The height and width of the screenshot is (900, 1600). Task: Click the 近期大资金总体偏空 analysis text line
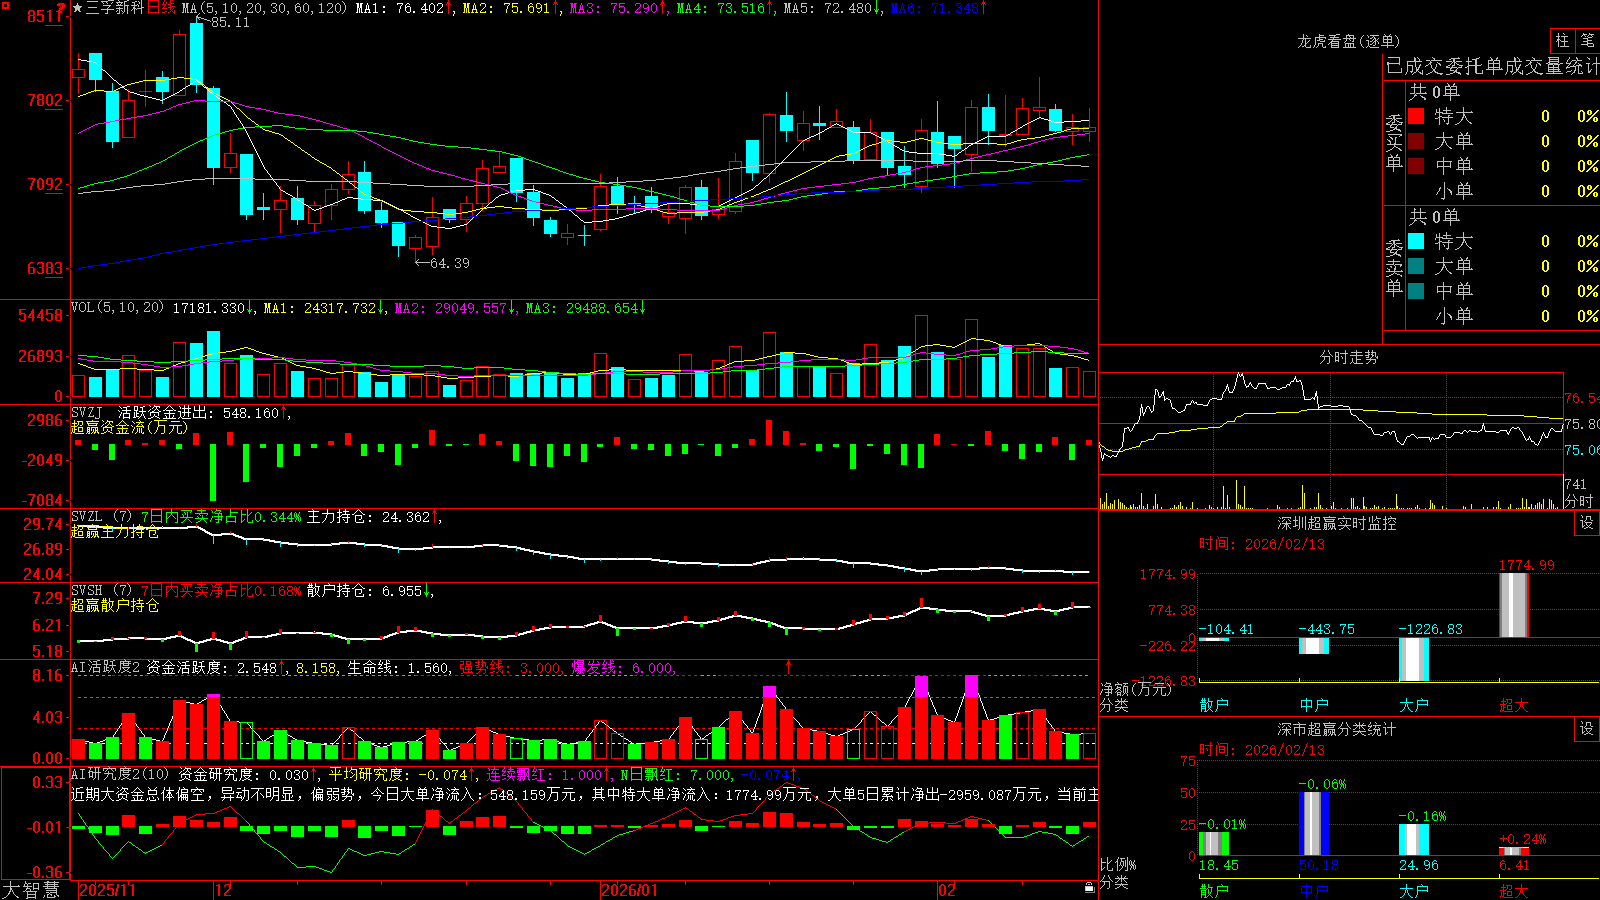(x=585, y=794)
